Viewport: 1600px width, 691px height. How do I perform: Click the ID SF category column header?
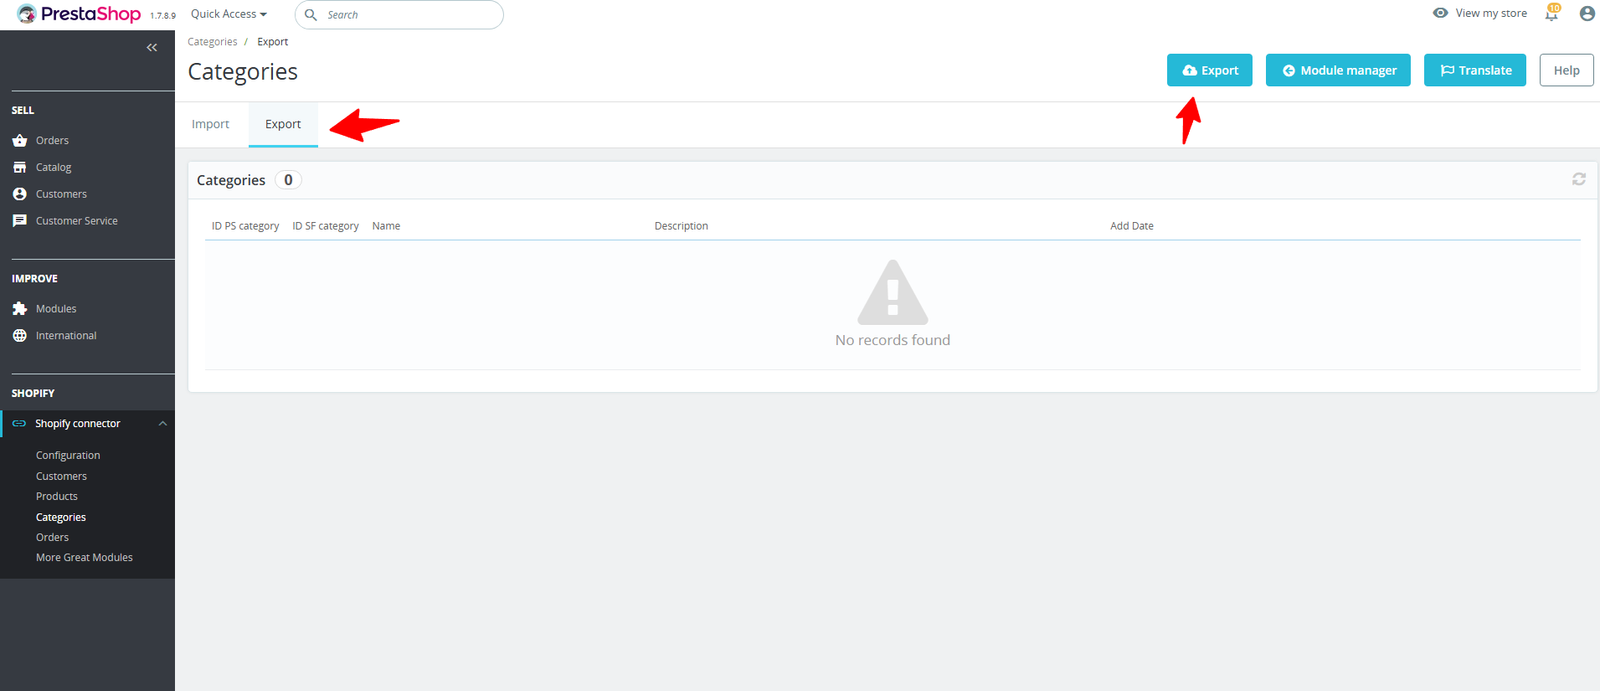tap(325, 226)
